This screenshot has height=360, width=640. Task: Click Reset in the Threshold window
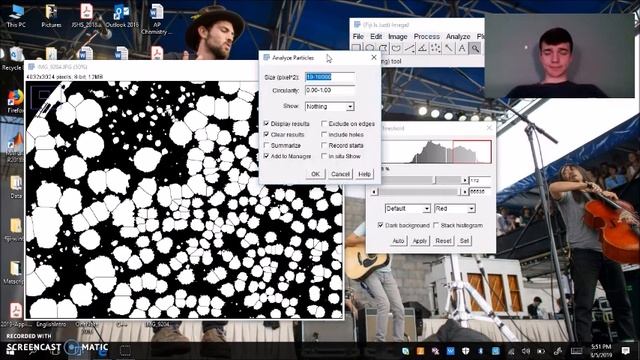443,241
